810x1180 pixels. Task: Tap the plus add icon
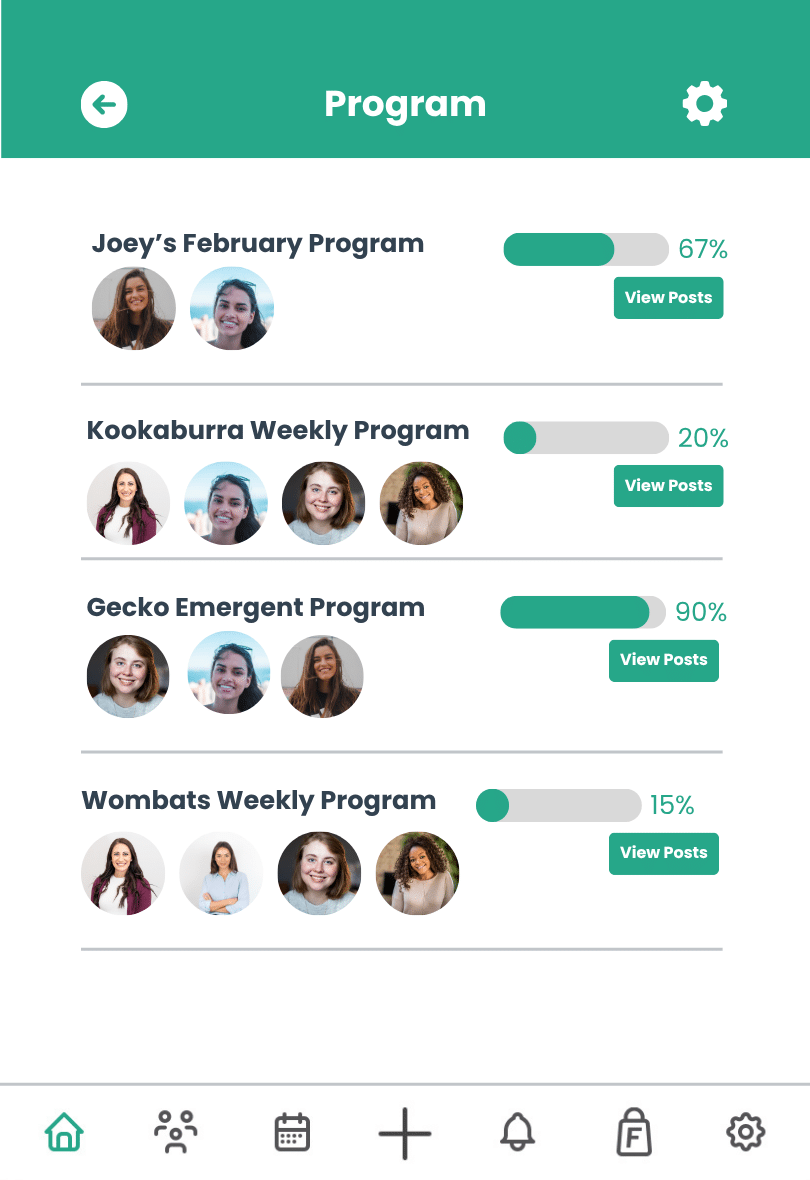405,1134
